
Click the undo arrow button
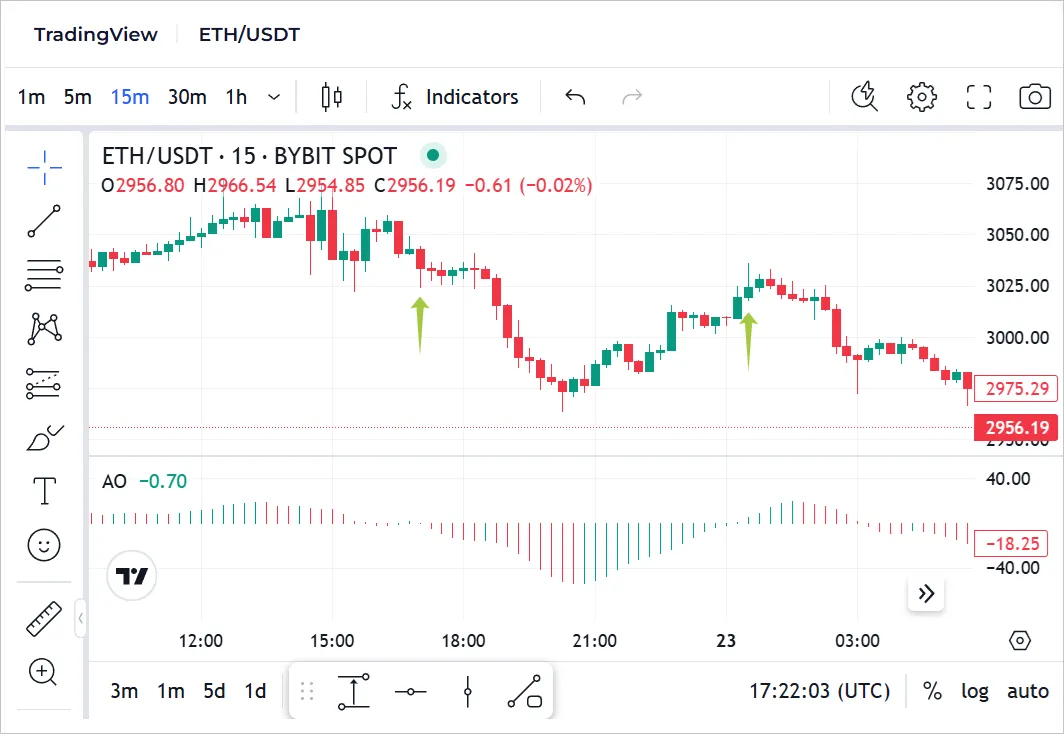click(x=575, y=97)
